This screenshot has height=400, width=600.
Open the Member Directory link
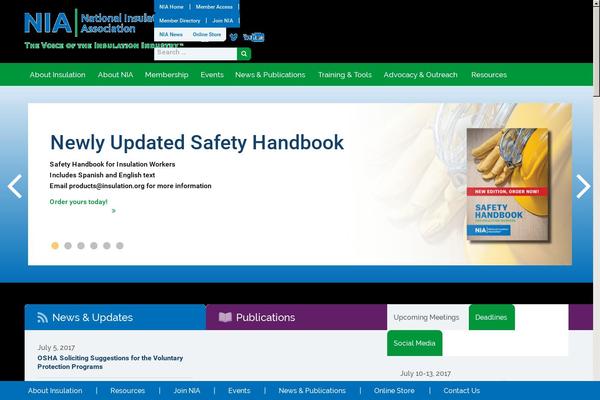pyautogui.click(x=179, y=21)
